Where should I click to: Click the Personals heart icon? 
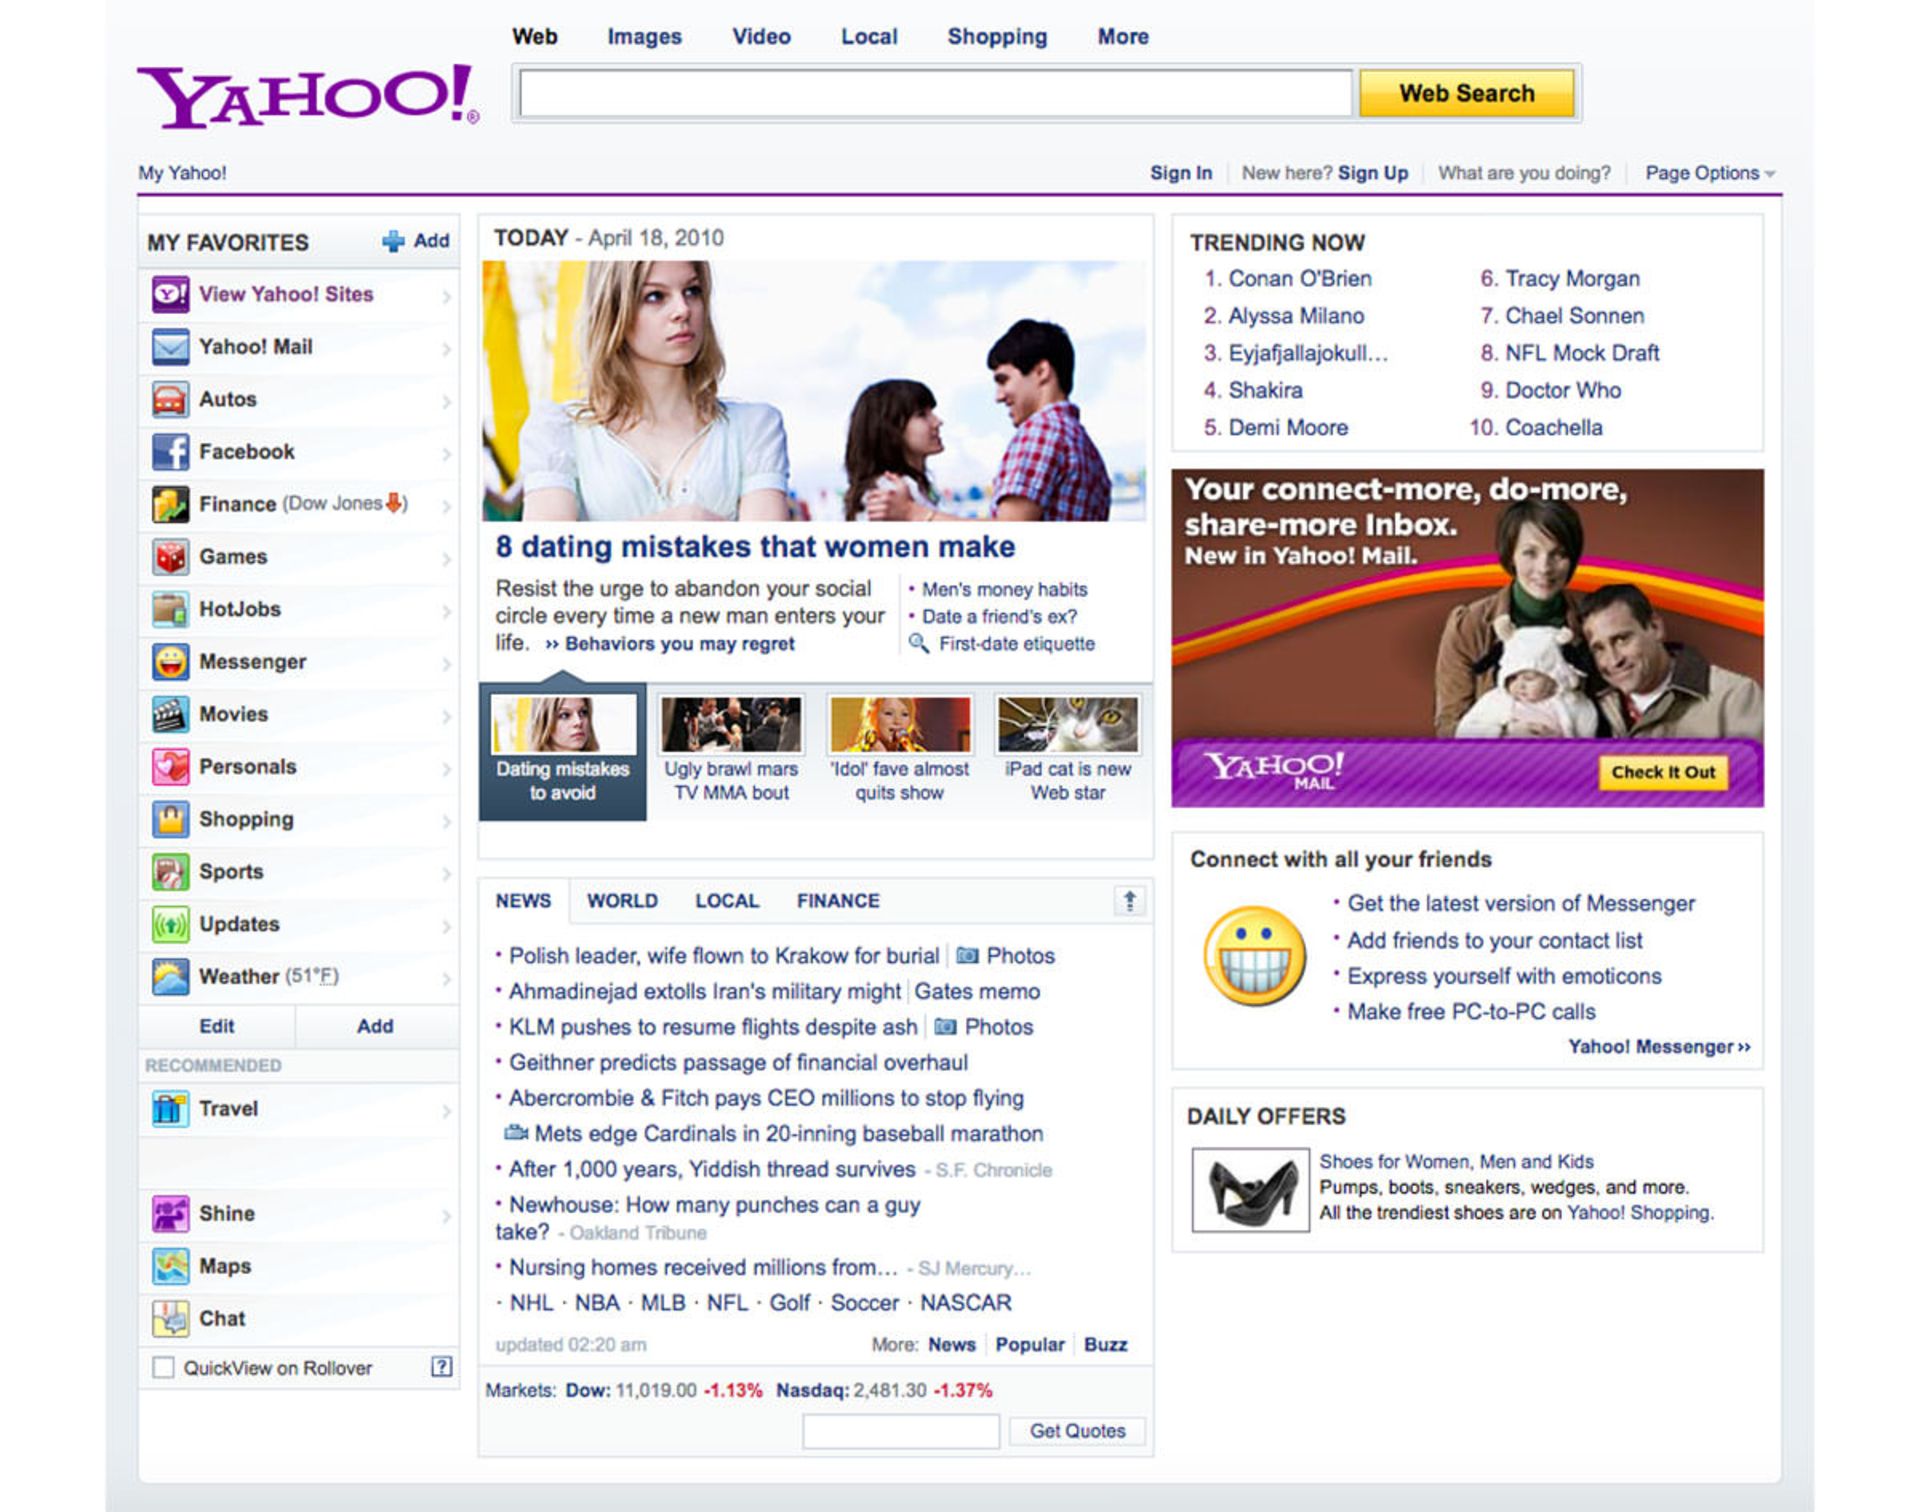(x=170, y=767)
